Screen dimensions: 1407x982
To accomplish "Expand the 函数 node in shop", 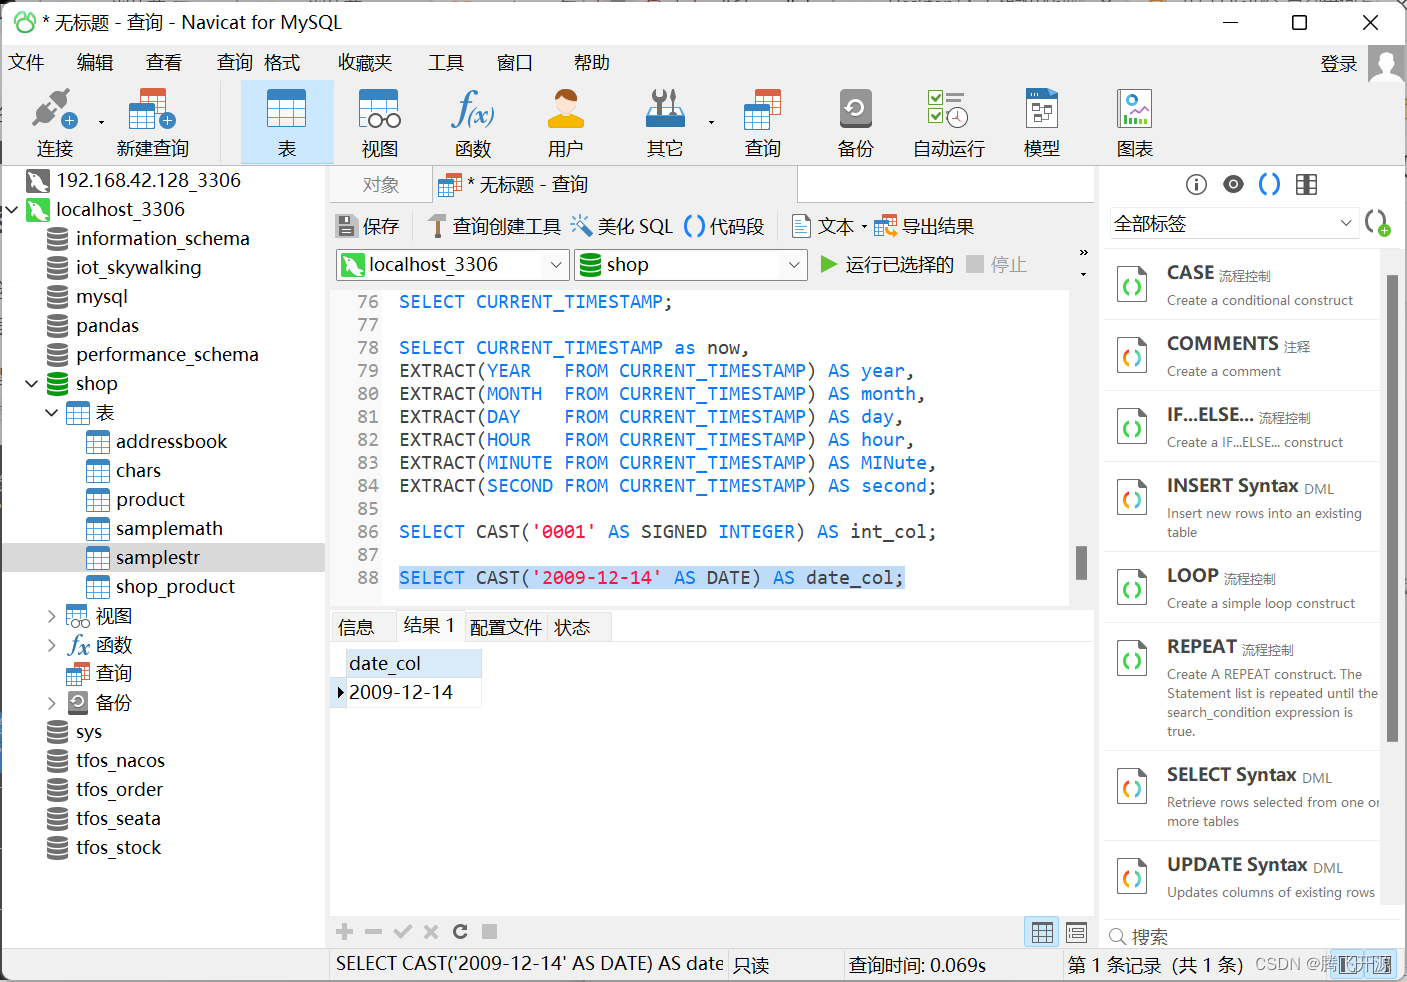I will tap(52, 645).
